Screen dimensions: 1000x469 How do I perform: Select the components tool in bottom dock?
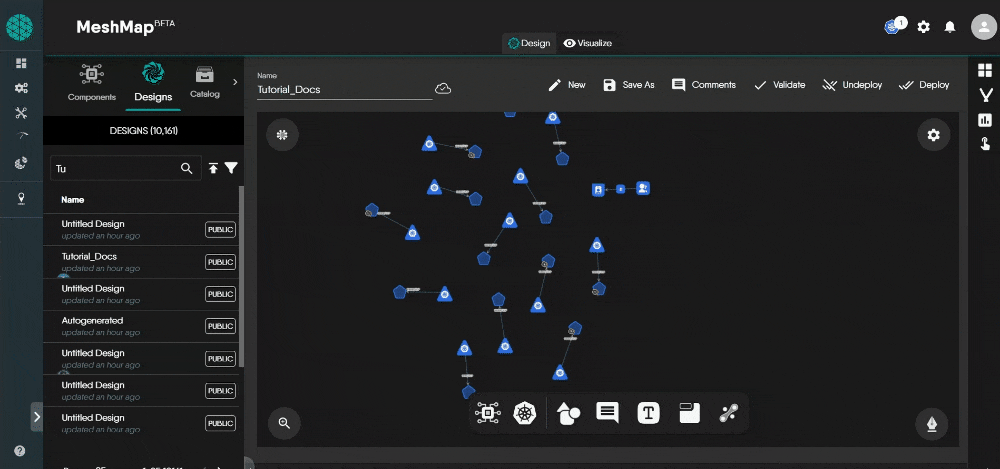pyautogui.click(x=487, y=412)
